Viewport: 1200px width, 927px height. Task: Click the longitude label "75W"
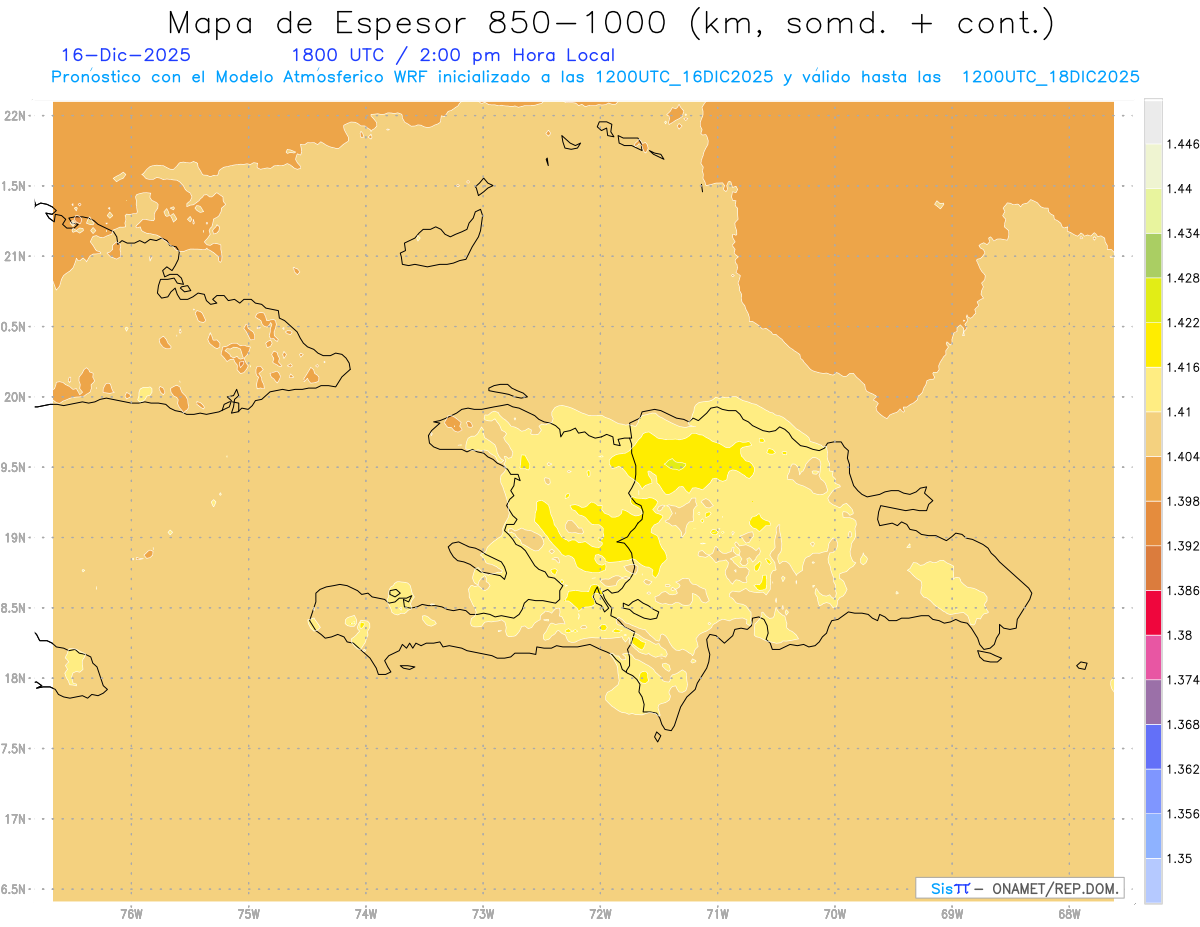[x=249, y=915]
